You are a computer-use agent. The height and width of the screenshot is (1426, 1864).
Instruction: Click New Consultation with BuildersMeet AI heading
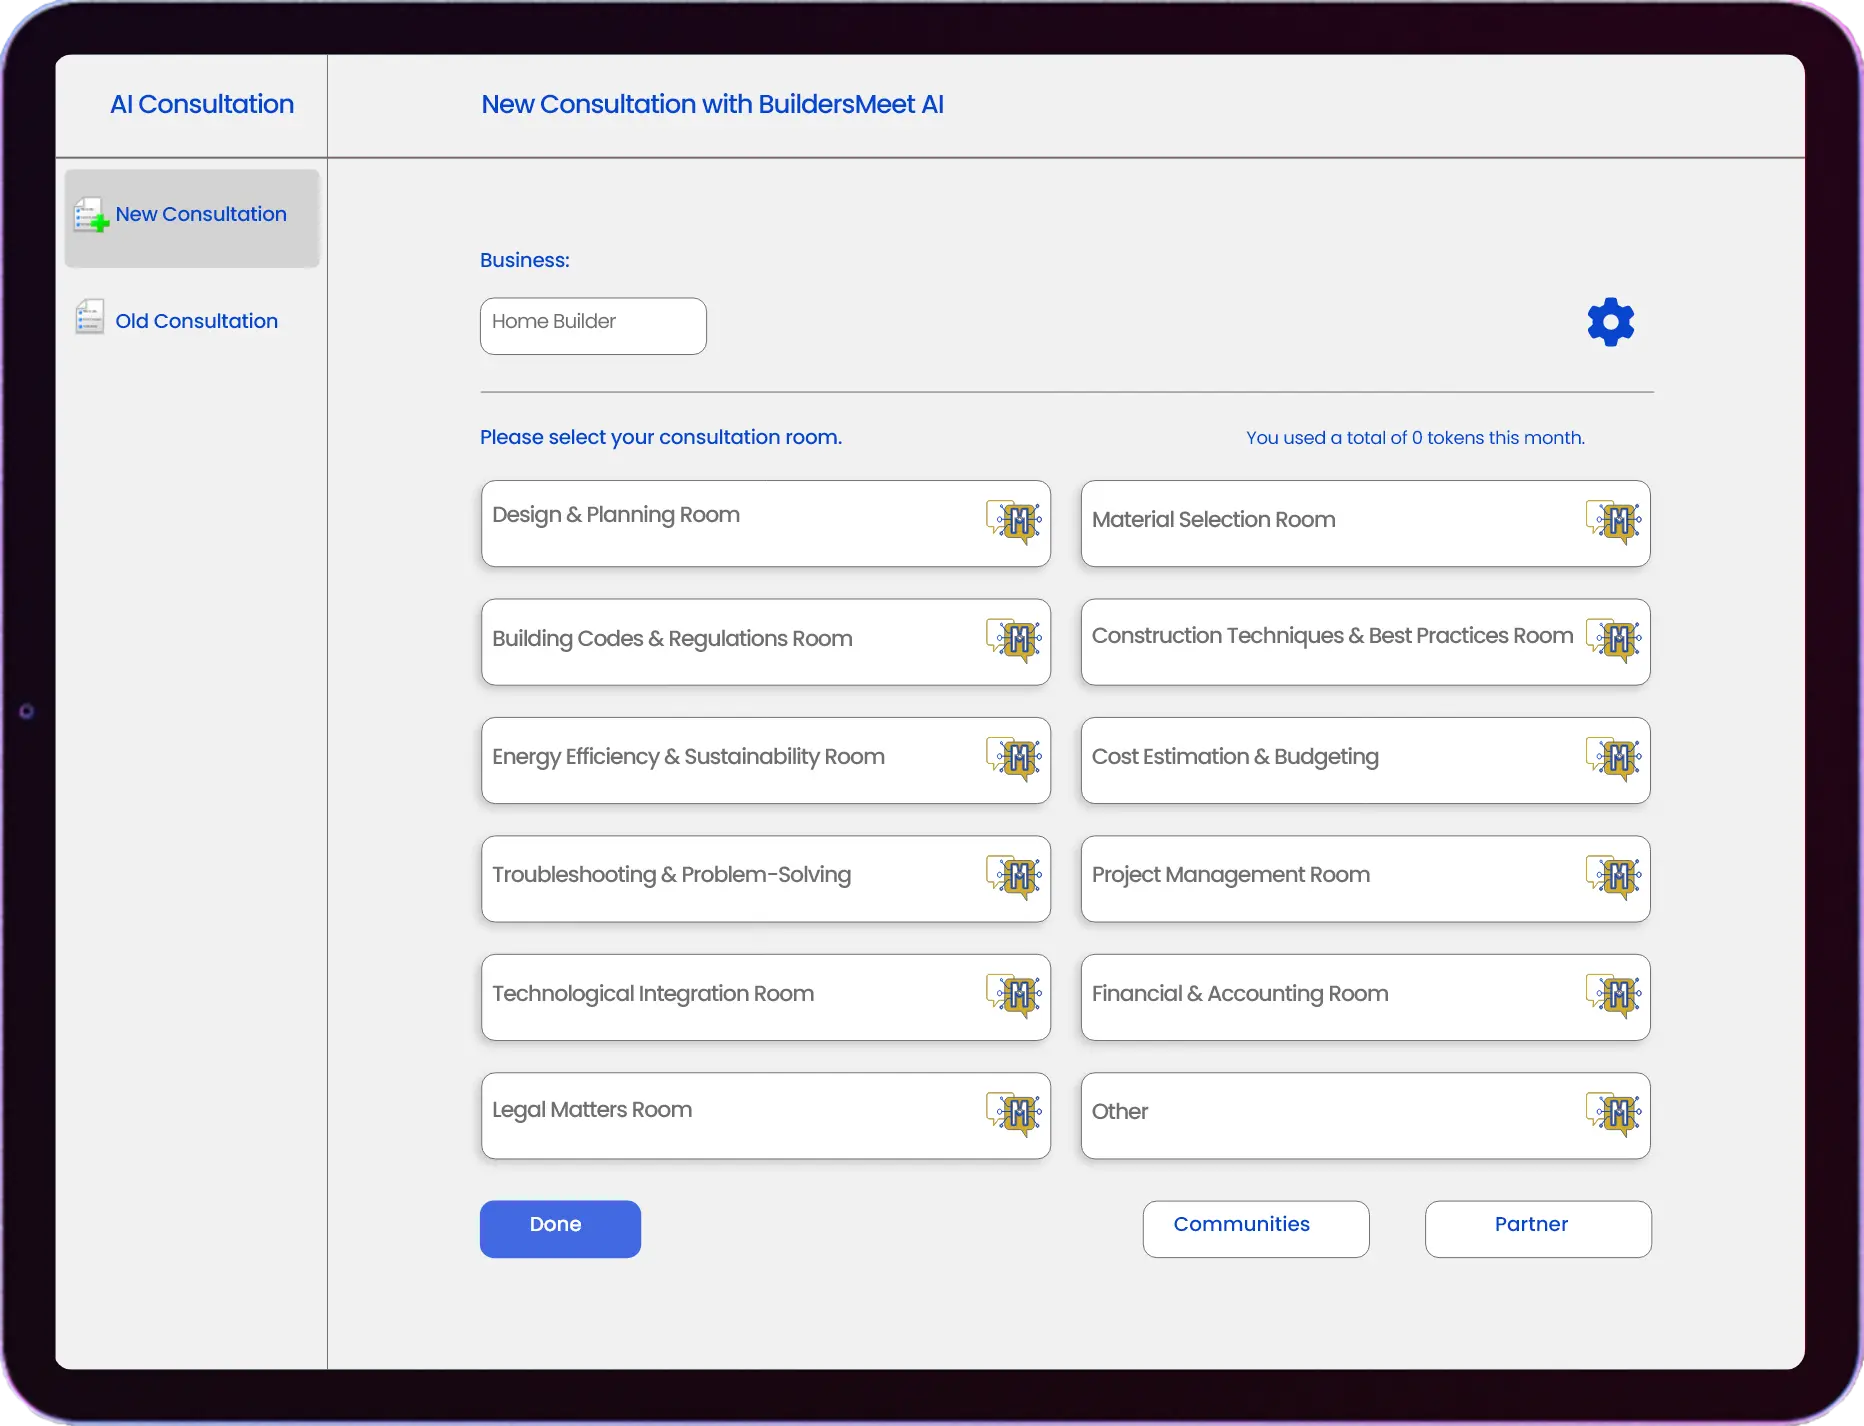click(x=712, y=104)
